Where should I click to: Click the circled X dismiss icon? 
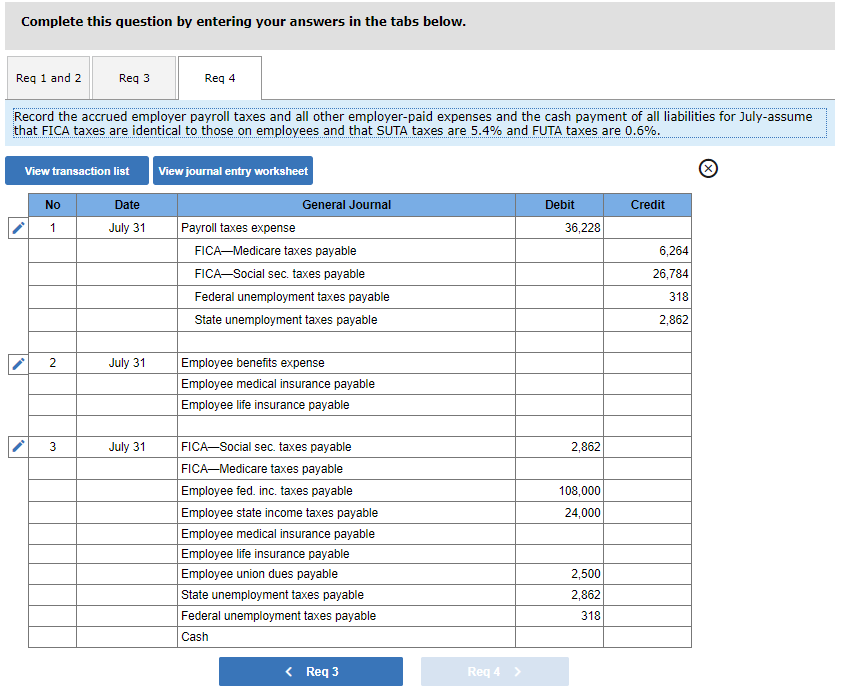[x=708, y=169]
